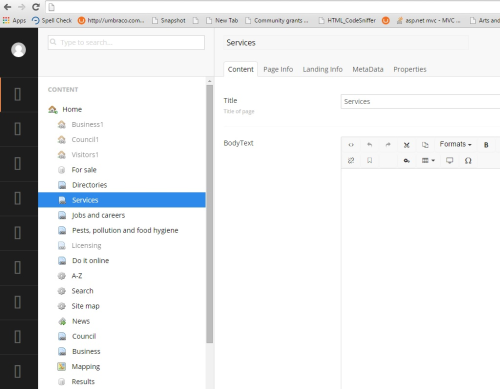The width and height of the screenshot is (500, 389).
Task: Select the News tree node
Action: 81,321
